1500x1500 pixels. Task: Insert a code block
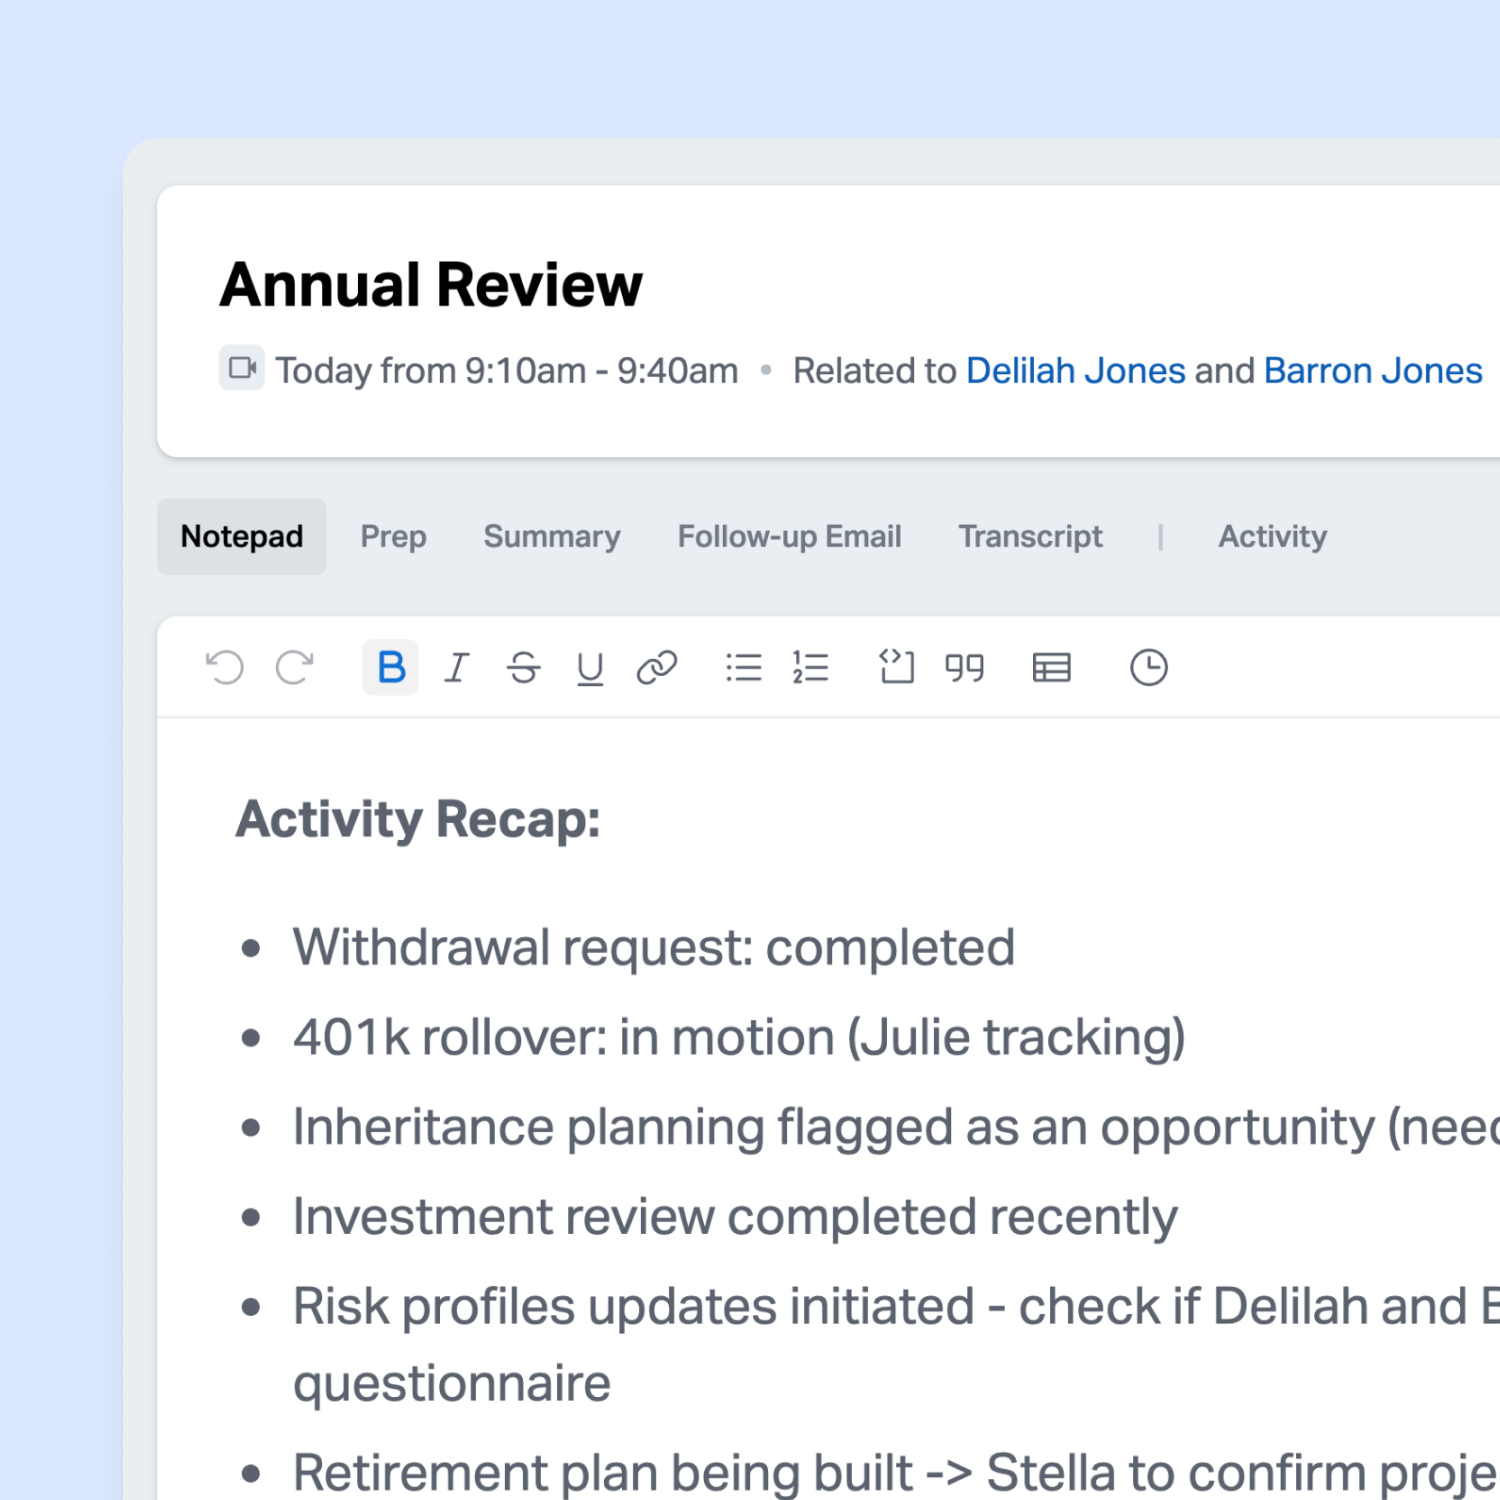click(896, 667)
